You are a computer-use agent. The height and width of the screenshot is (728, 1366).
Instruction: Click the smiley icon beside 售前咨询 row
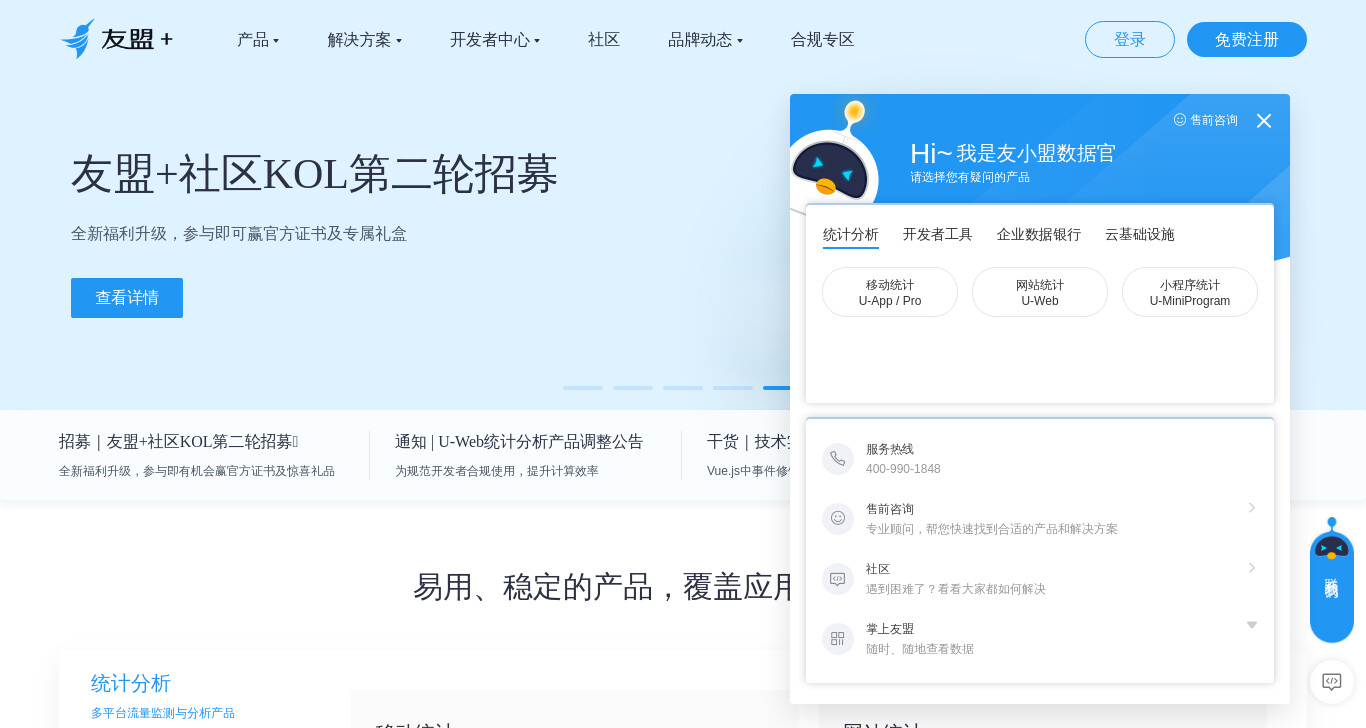point(838,519)
